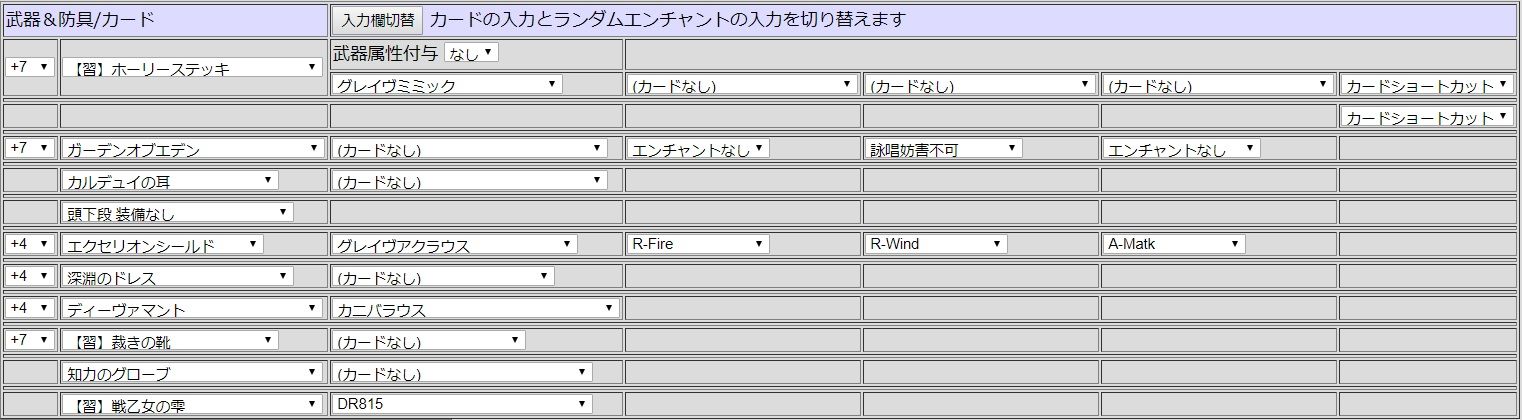Viewport: 1522px width, 420px height.
Task: Open the 武器属性付与 なし dropdown
Action: (471, 52)
